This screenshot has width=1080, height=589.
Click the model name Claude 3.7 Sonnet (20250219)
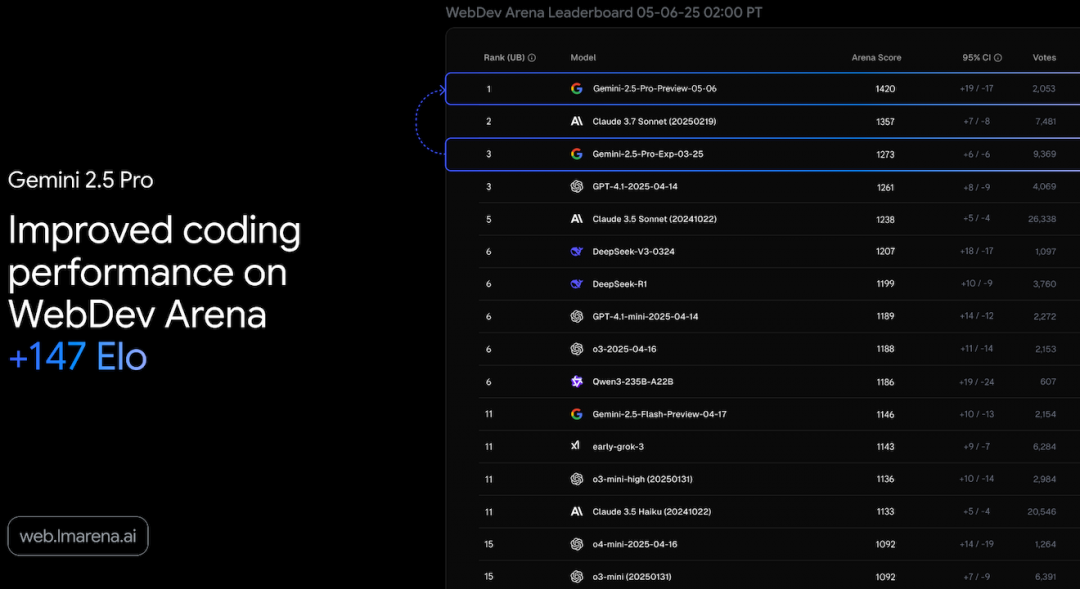pos(654,121)
